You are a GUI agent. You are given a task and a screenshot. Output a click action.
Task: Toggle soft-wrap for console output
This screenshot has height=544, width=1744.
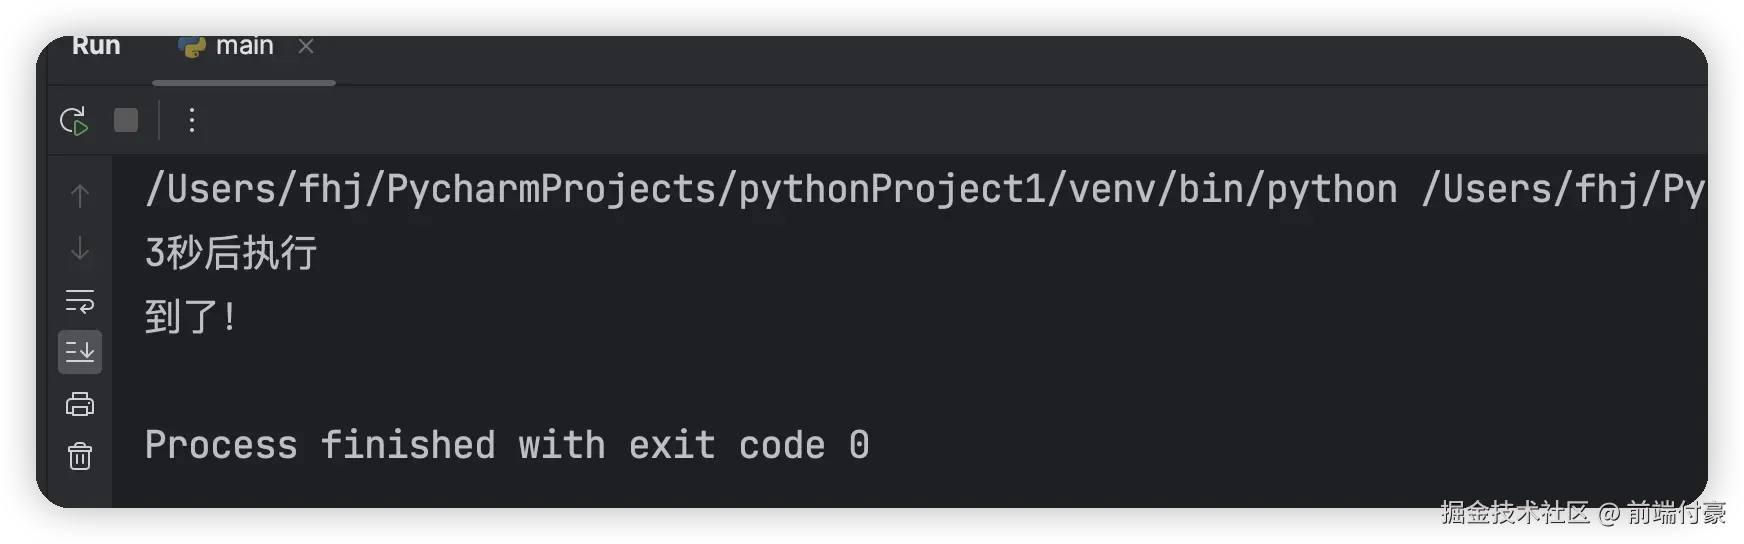pyautogui.click(x=80, y=301)
